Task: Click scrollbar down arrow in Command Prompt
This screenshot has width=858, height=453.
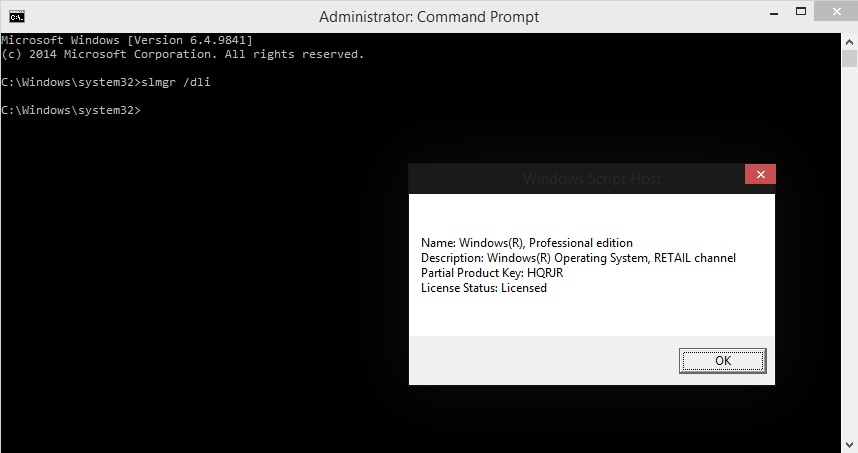Action: click(x=849, y=444)
